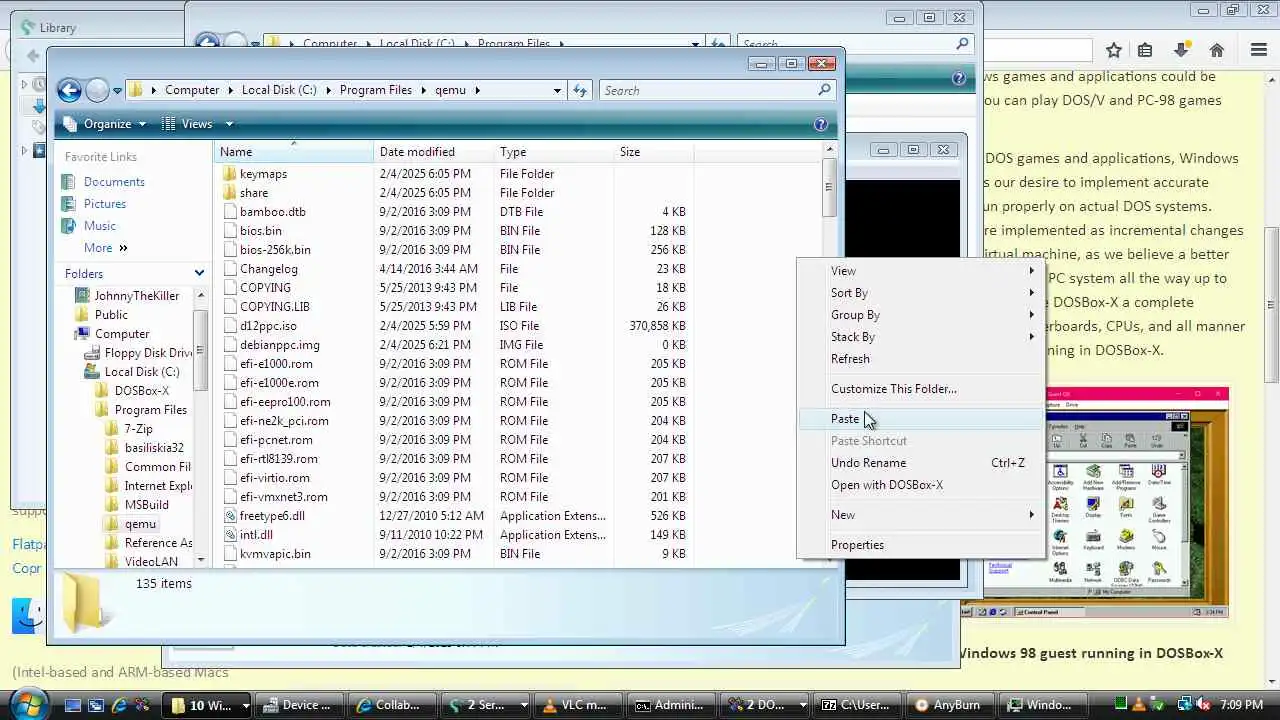Switch to the Device Manager taskbar button

click(299, 705)
